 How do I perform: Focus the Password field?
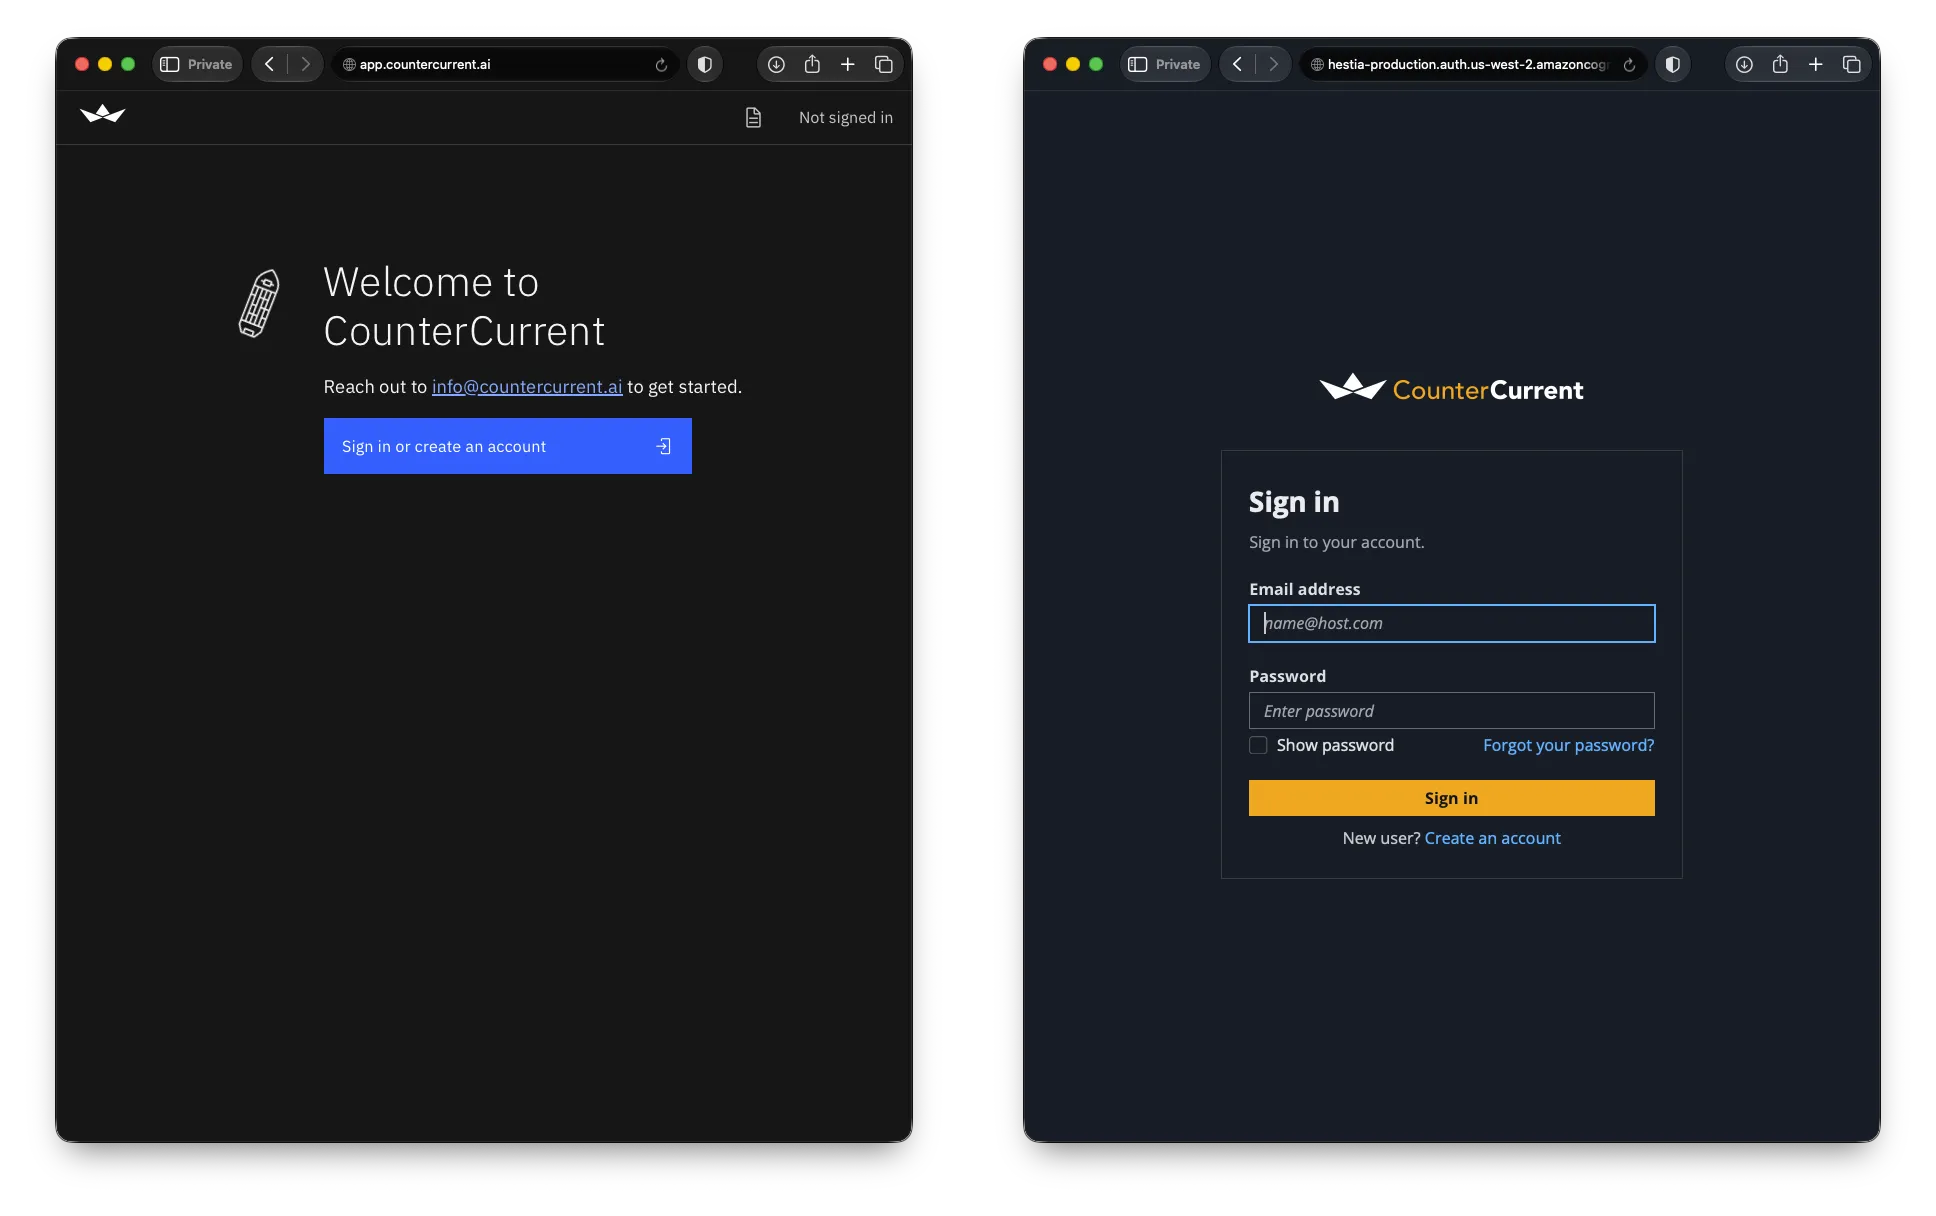click(1451, 711)
